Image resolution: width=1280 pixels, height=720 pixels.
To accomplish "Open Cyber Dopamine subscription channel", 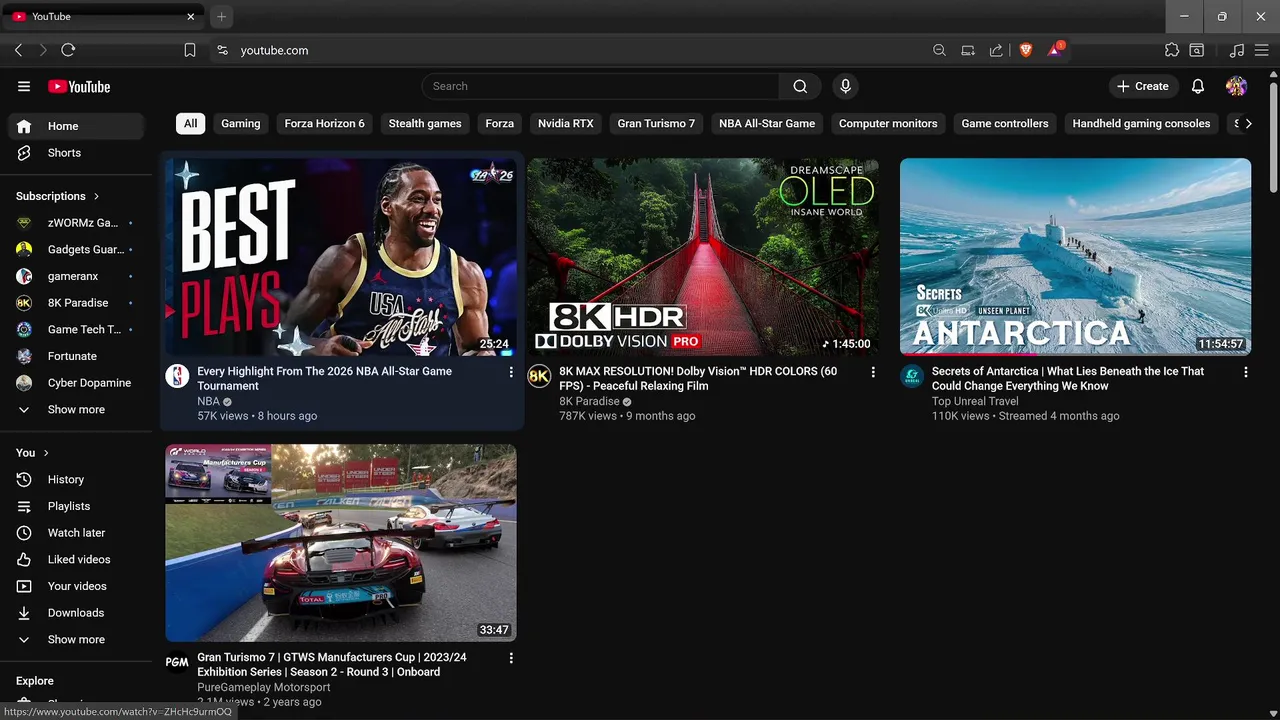I will coord(76,383).
